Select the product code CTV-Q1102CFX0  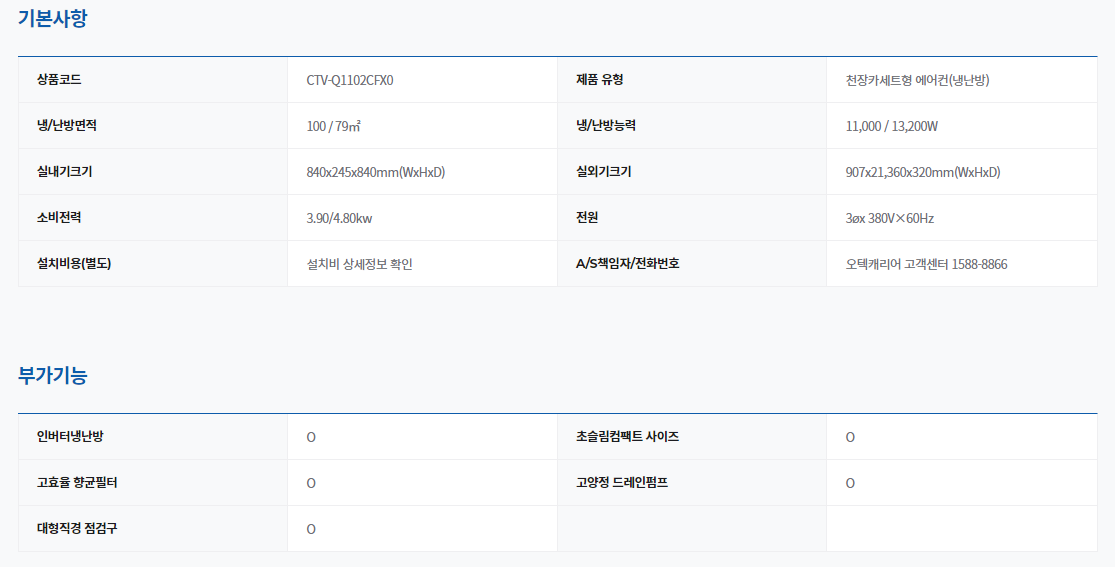349,80
